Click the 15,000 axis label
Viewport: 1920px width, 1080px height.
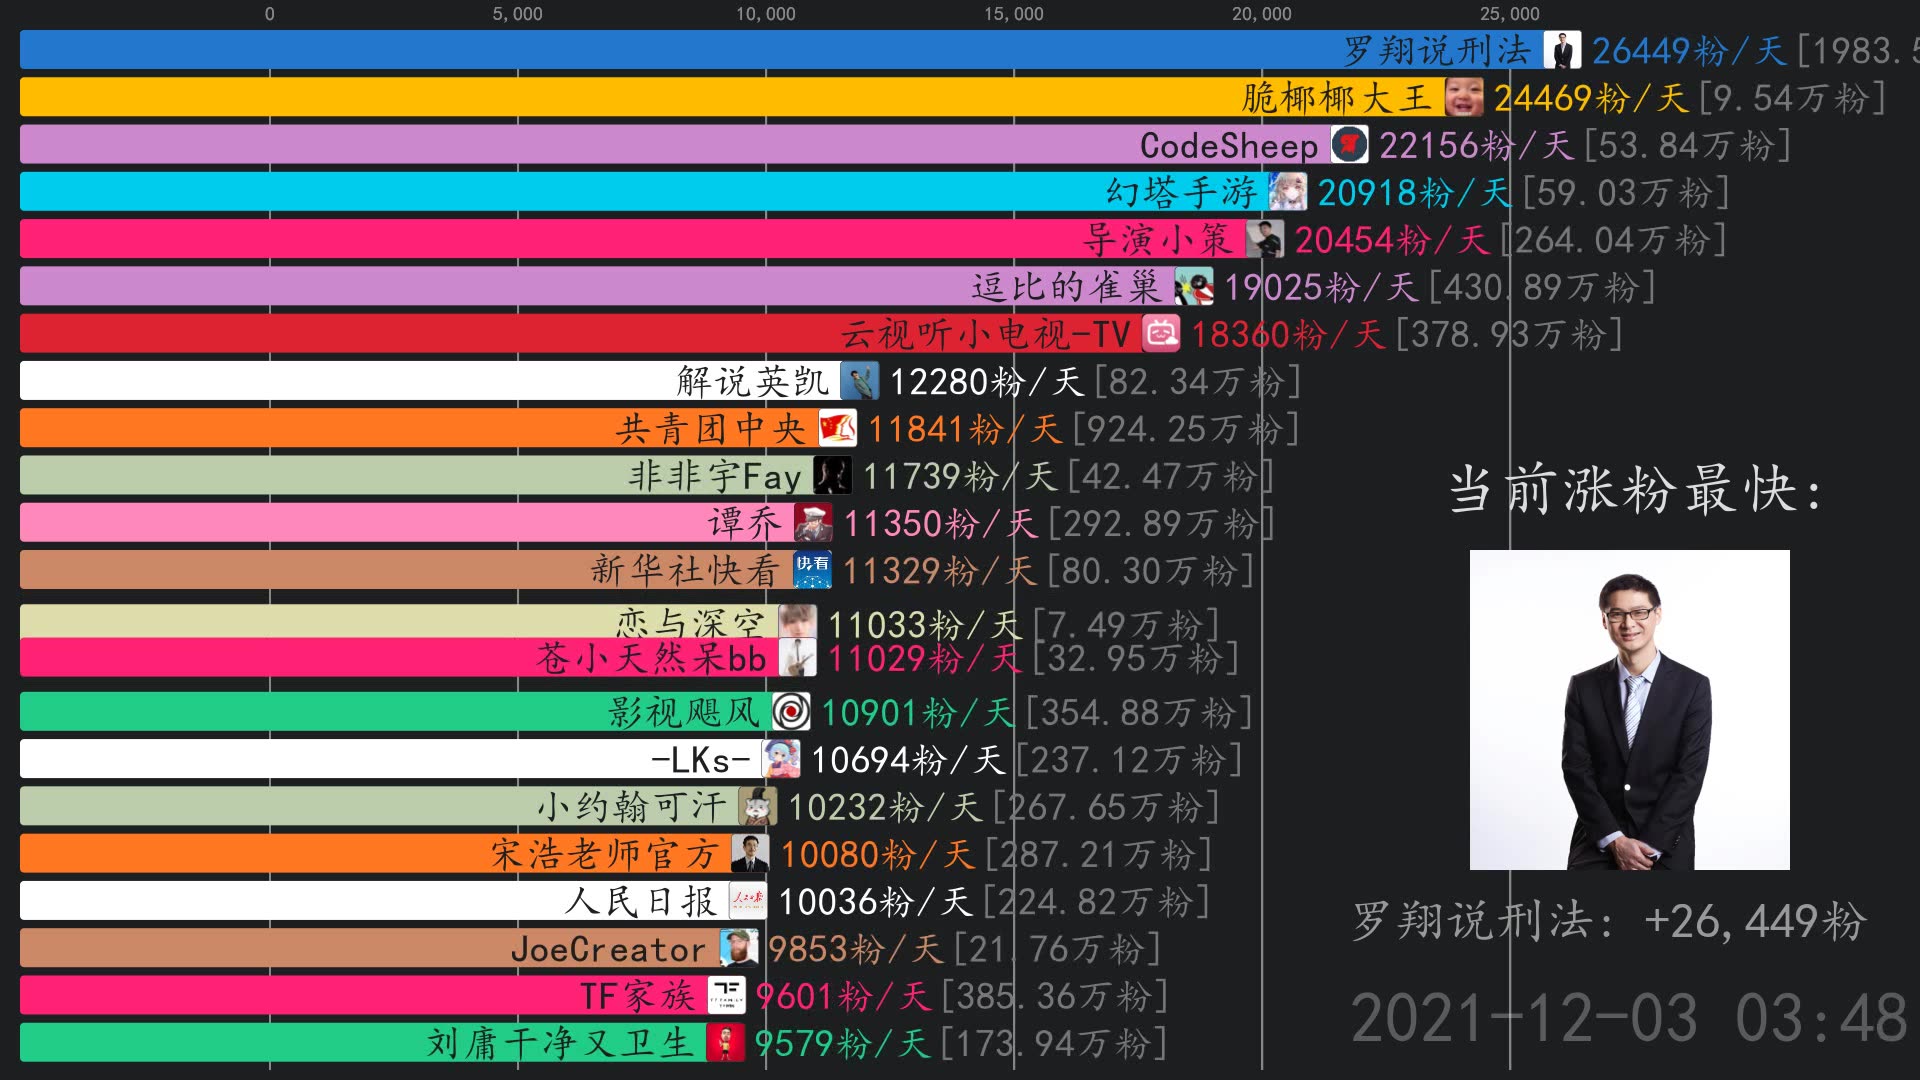pyautogui.click(x=1013, y=14)
